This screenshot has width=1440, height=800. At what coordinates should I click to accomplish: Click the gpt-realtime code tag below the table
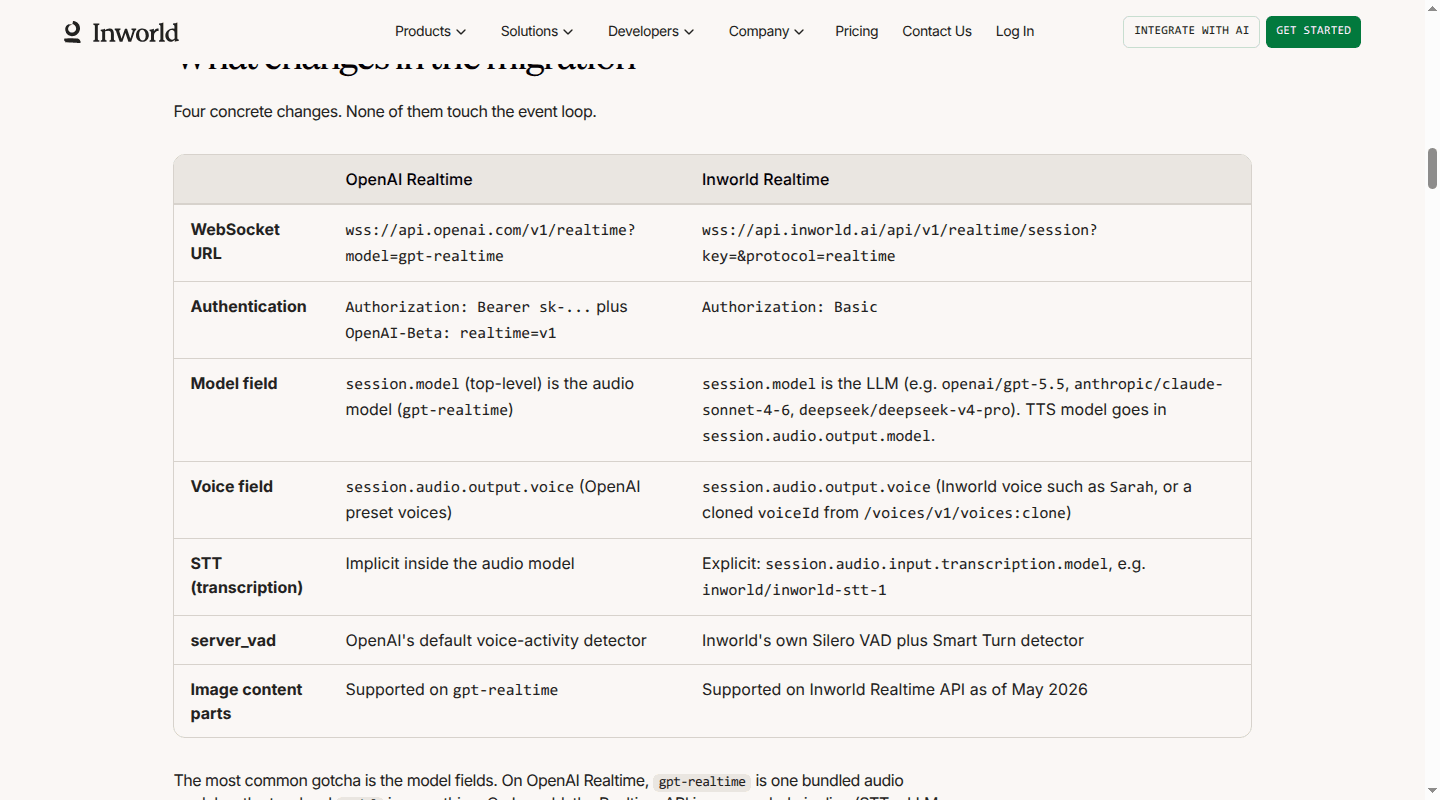702,782
